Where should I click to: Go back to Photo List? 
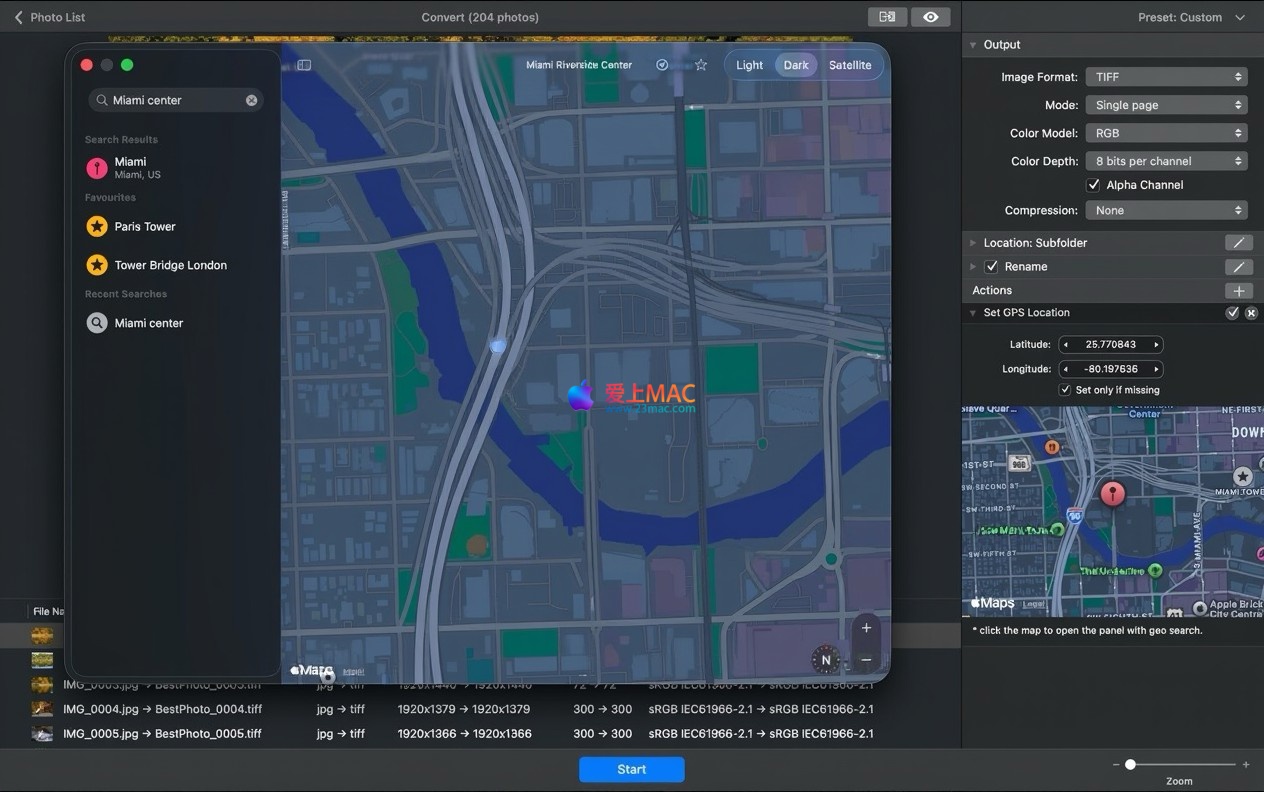[49, 17]
